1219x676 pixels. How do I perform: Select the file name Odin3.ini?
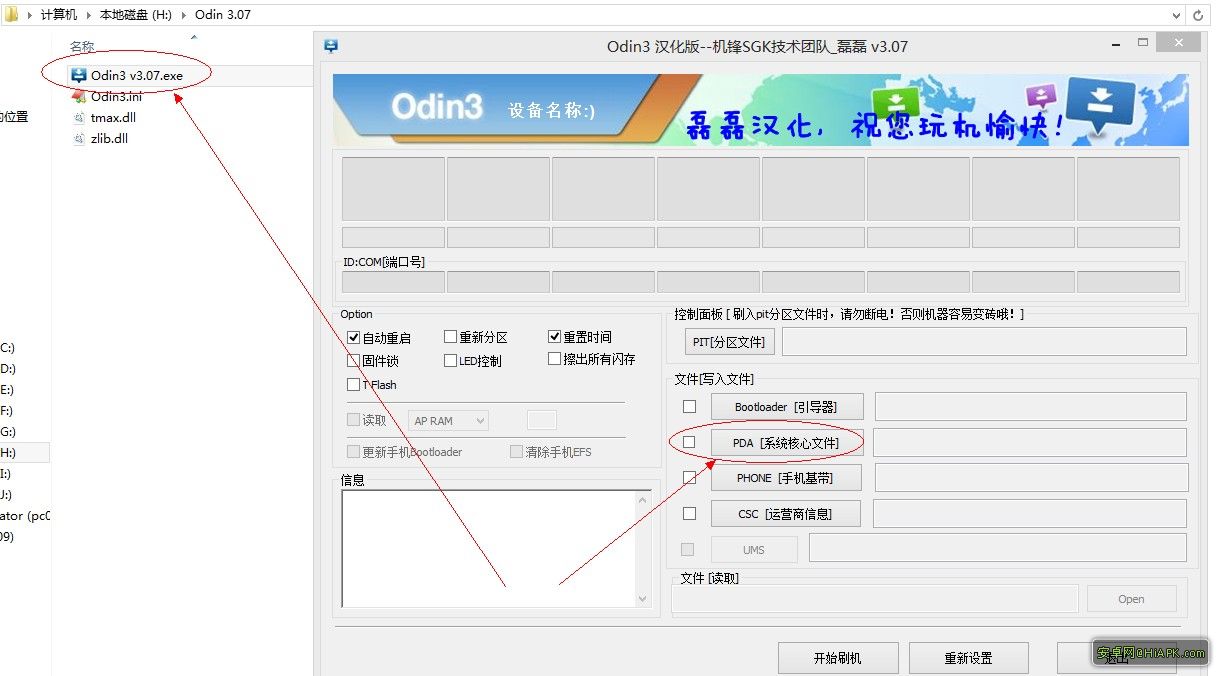116,97
